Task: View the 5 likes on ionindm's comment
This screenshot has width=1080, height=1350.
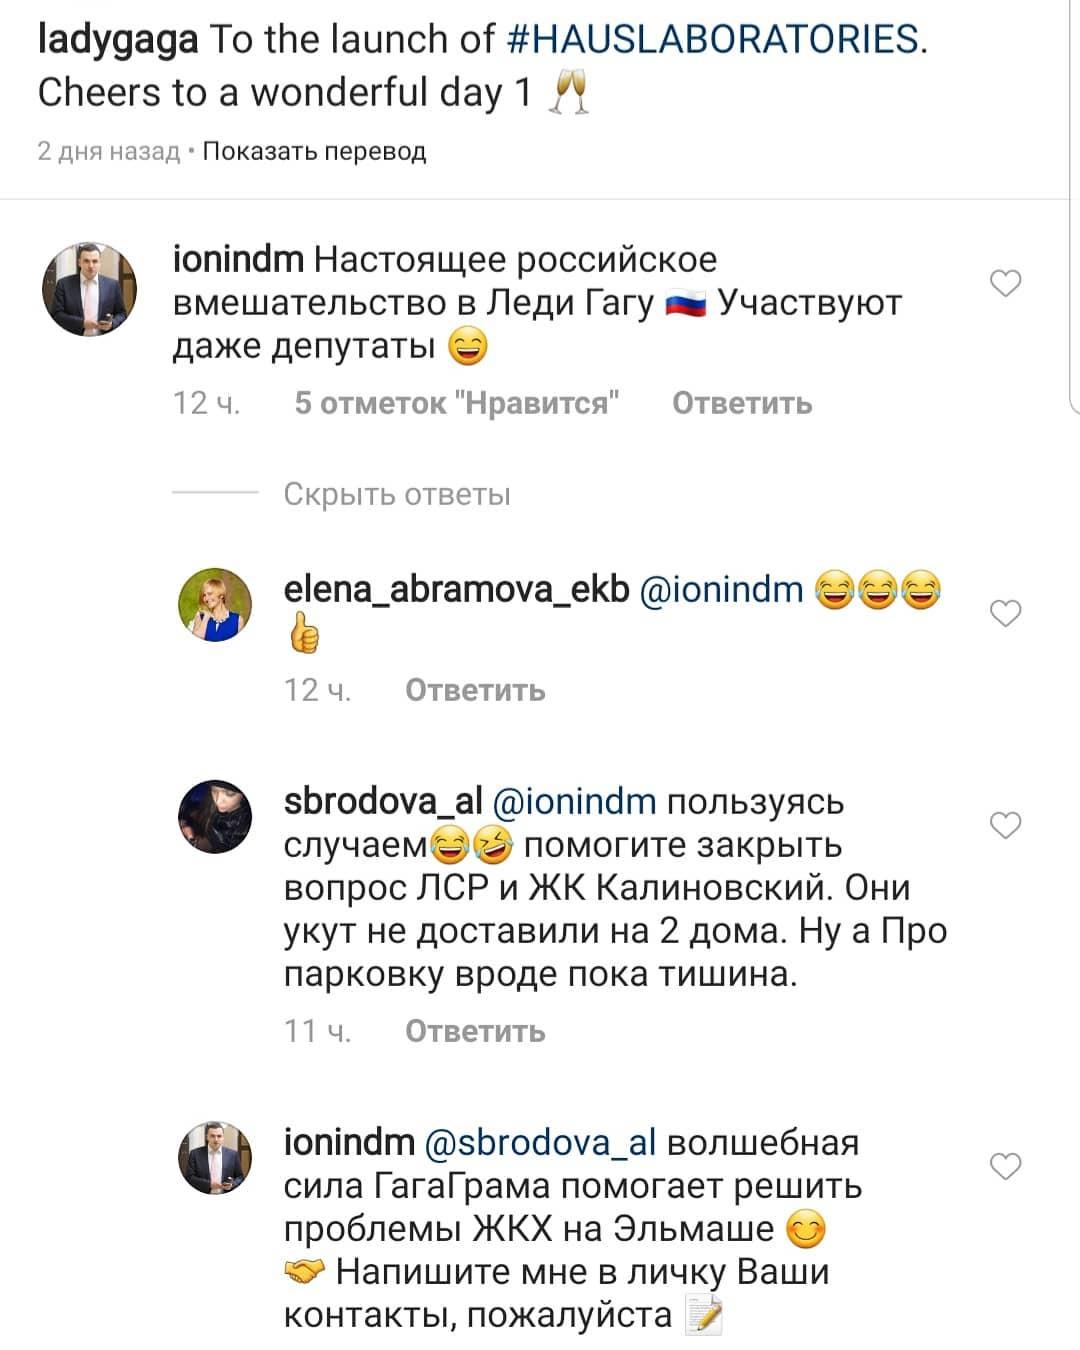Action: pyautogui.click(x=457, y=403)
